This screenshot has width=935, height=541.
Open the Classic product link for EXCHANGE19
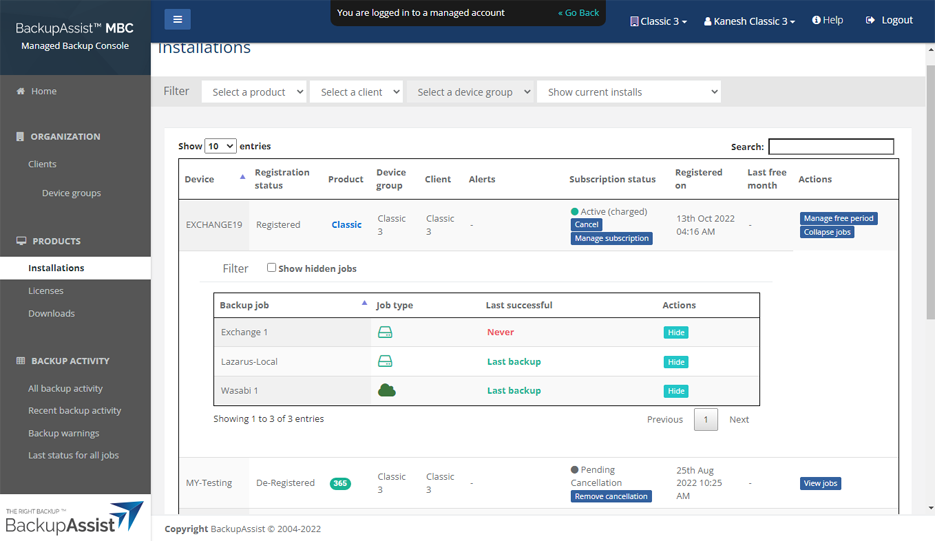346,225
